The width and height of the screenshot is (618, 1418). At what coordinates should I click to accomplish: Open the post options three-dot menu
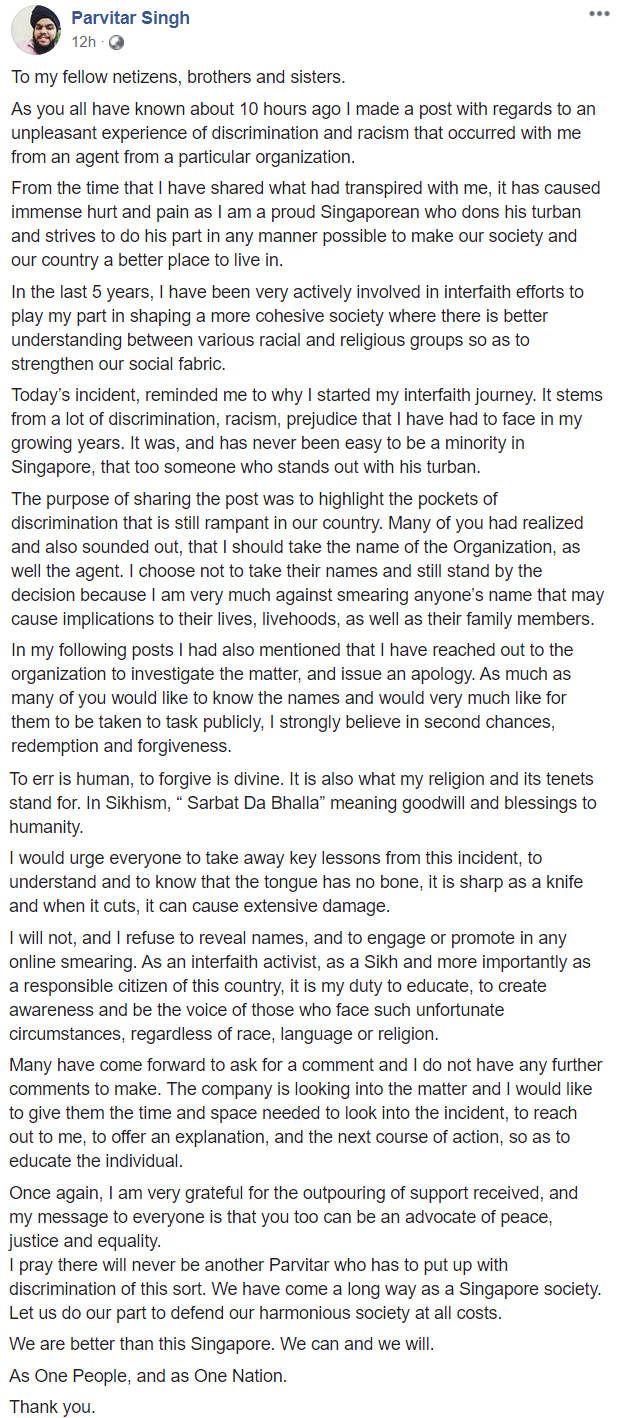[598, 14]
